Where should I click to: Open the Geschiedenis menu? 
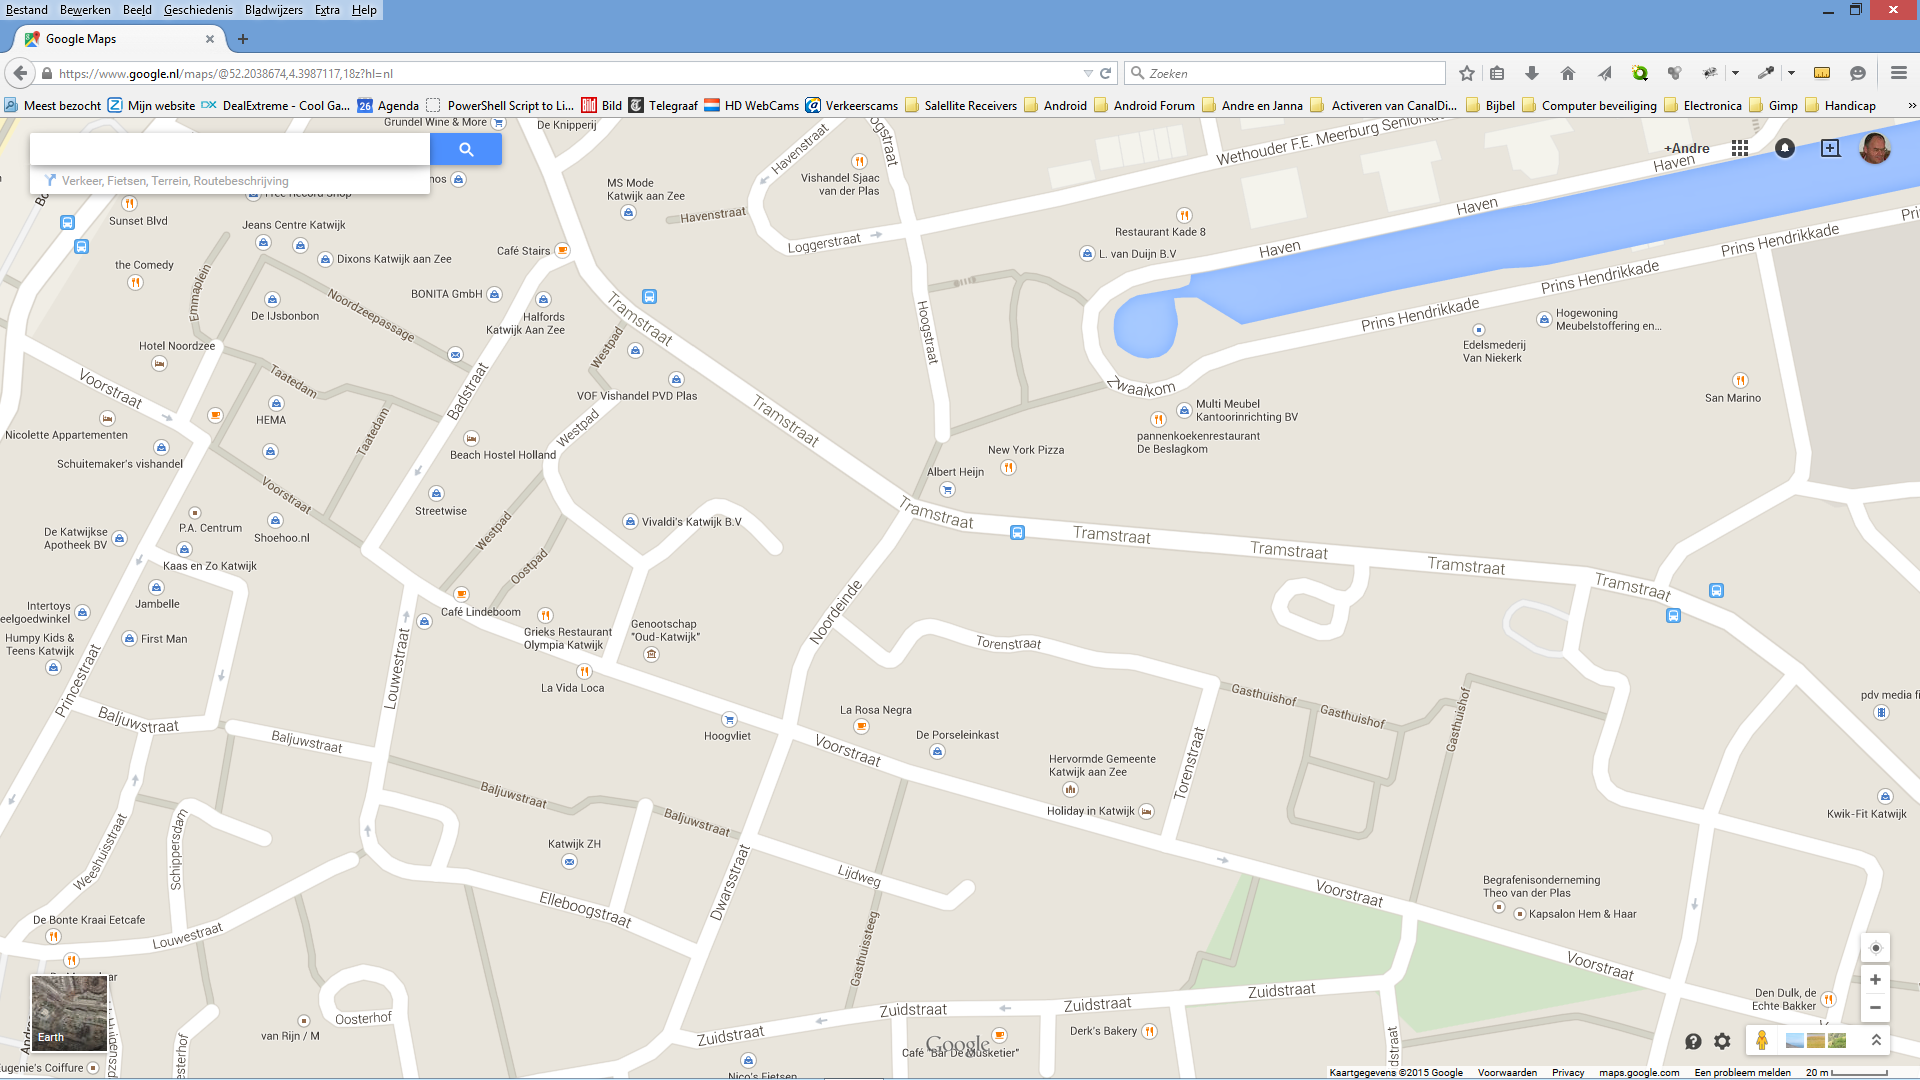[x=198, y=10]
